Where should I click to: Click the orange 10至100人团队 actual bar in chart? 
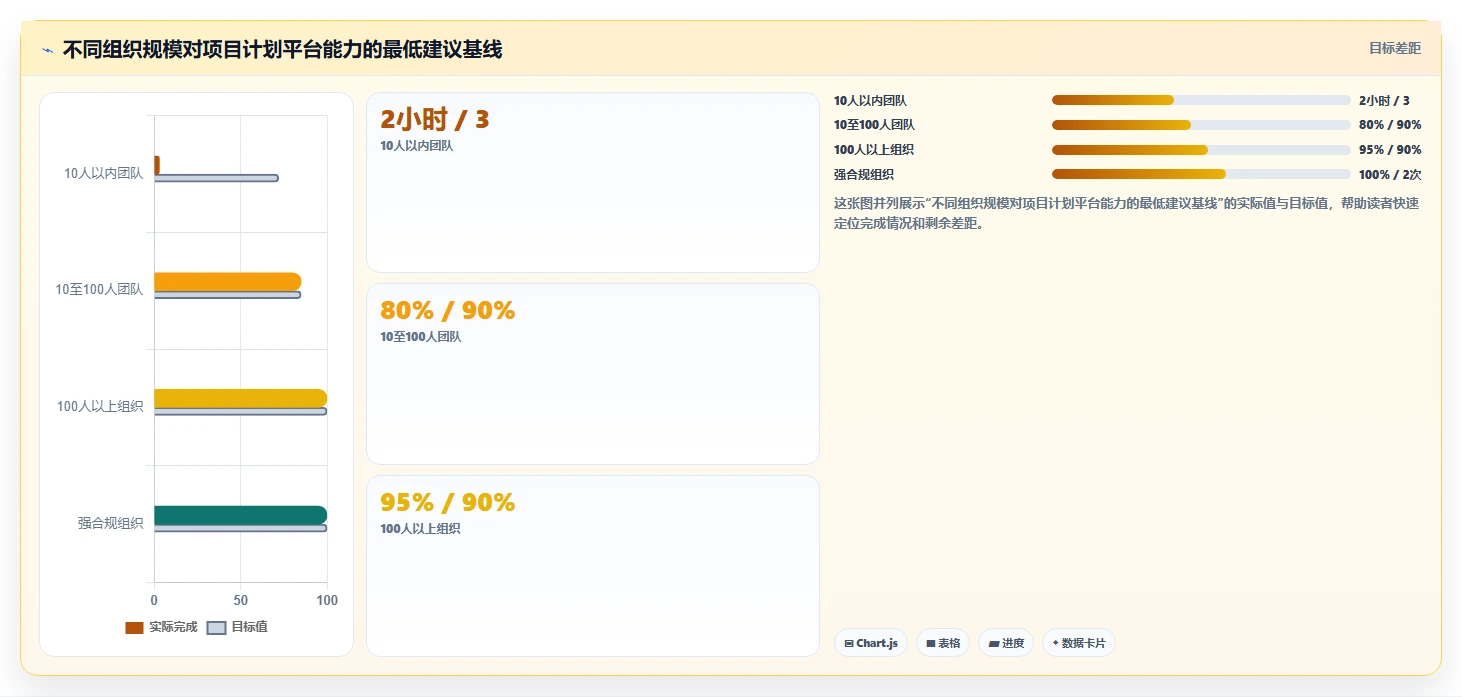tap(227, 282)
